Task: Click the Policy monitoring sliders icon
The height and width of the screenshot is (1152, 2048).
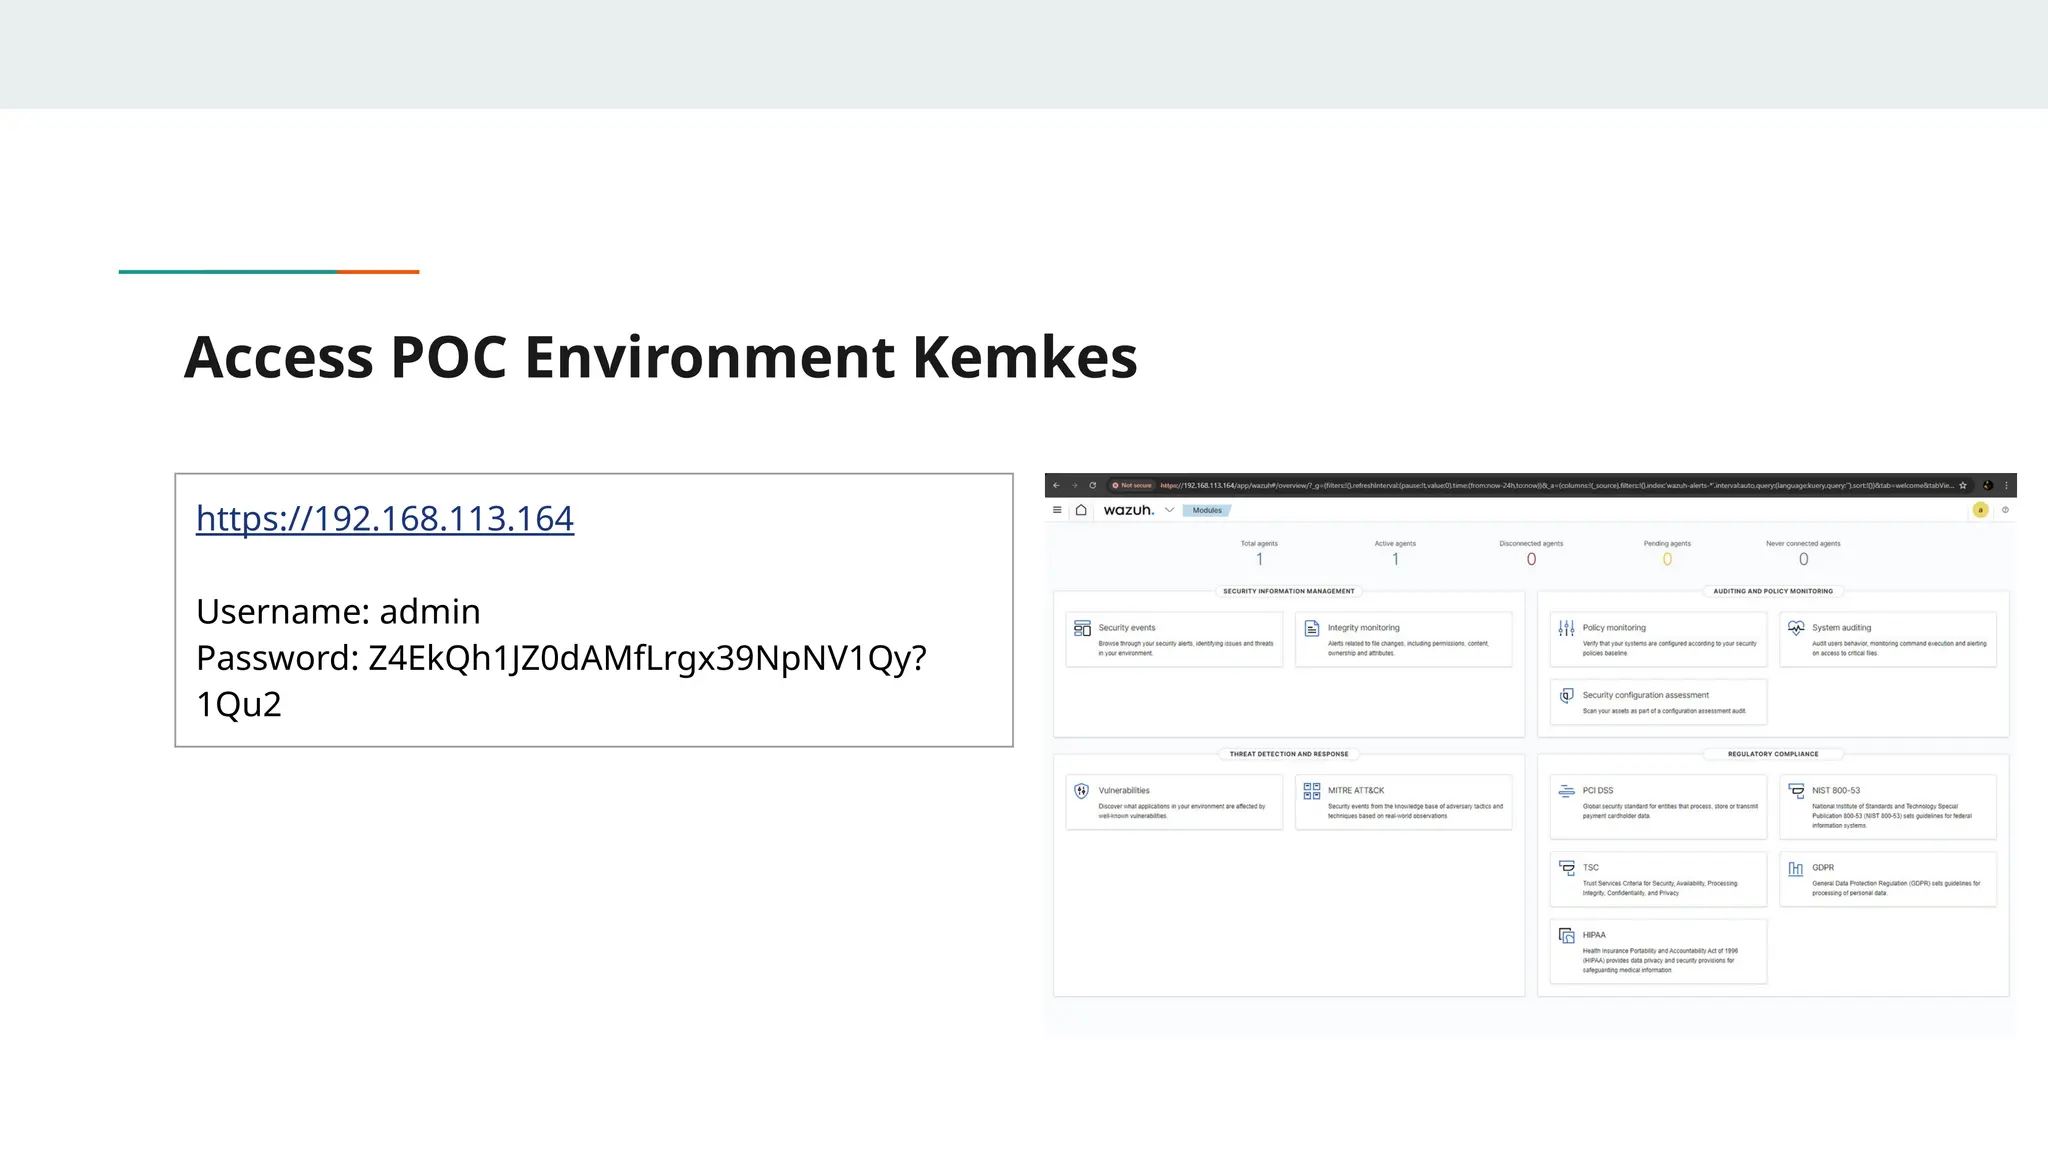Action: pyautogui.click(x=1566, y=628)
